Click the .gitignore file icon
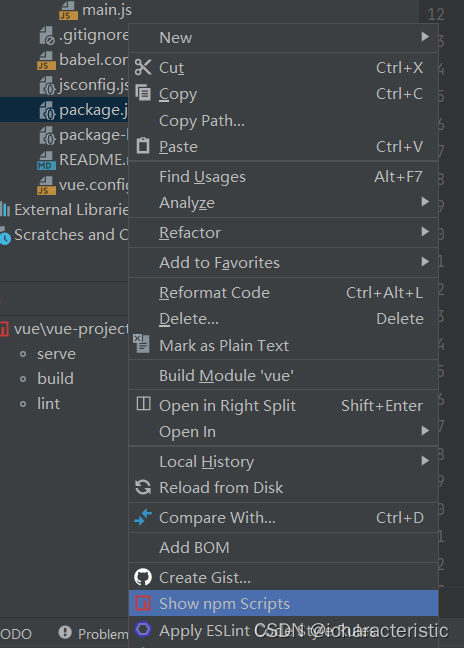 47,36
